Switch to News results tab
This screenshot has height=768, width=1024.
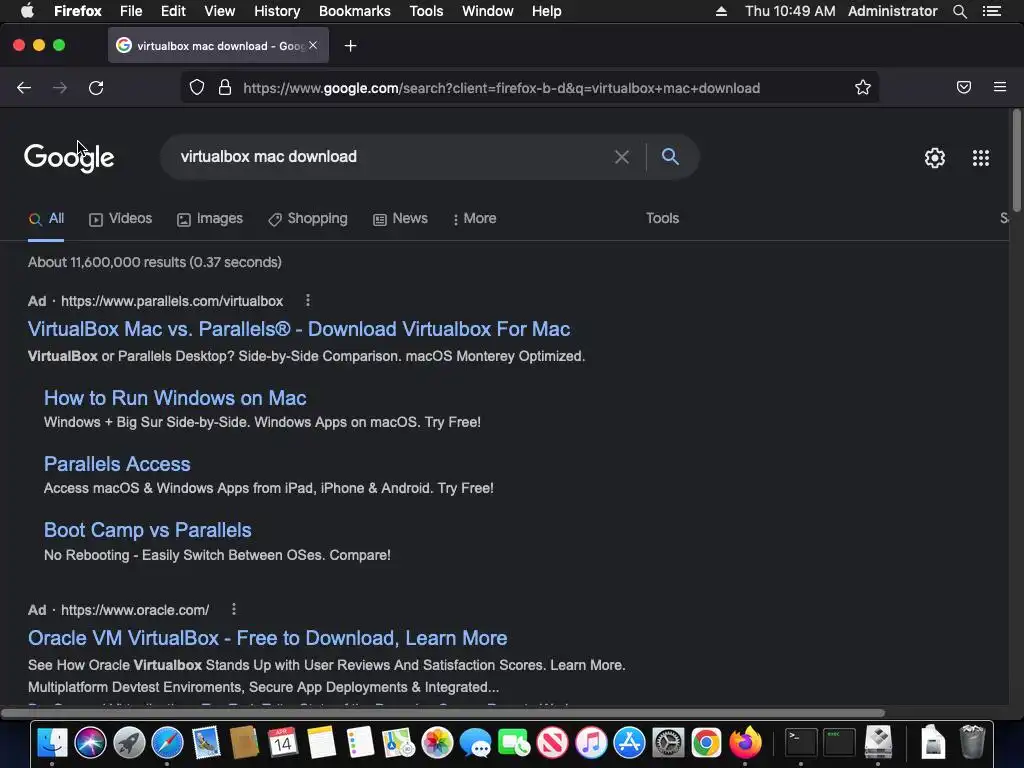click(400, 219)
